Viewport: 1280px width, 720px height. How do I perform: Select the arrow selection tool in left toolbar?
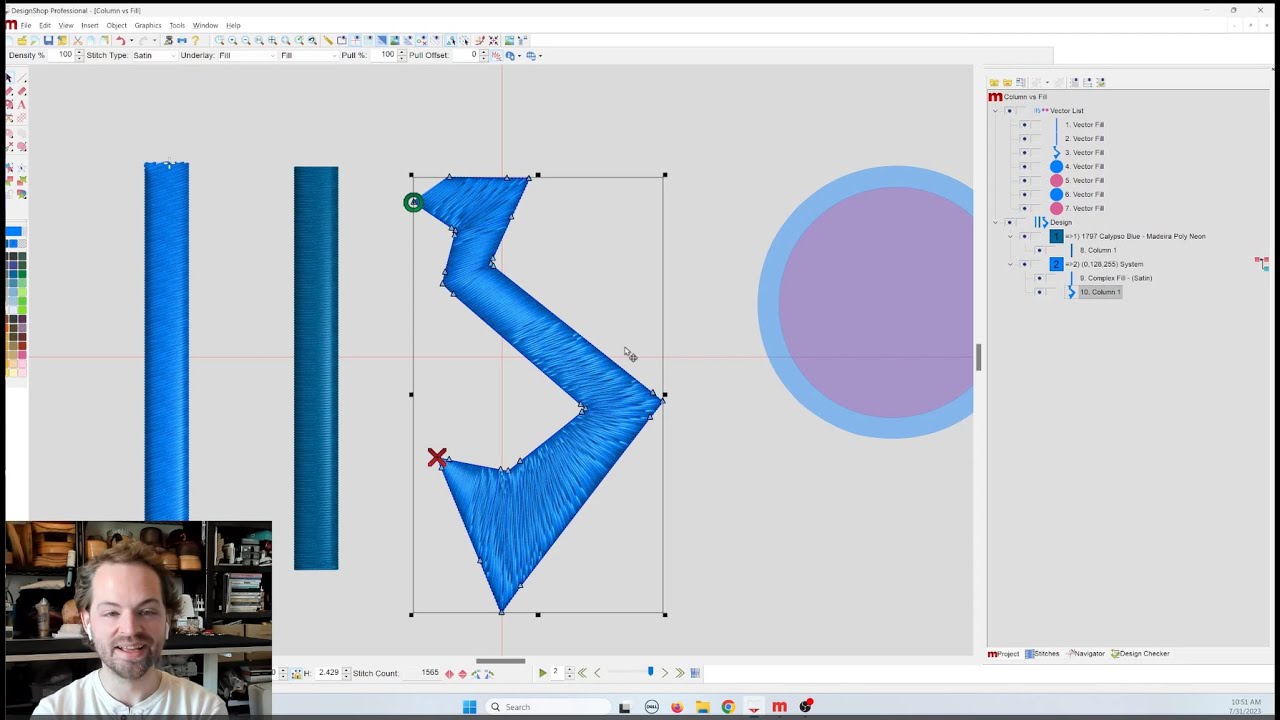point(9,77)
